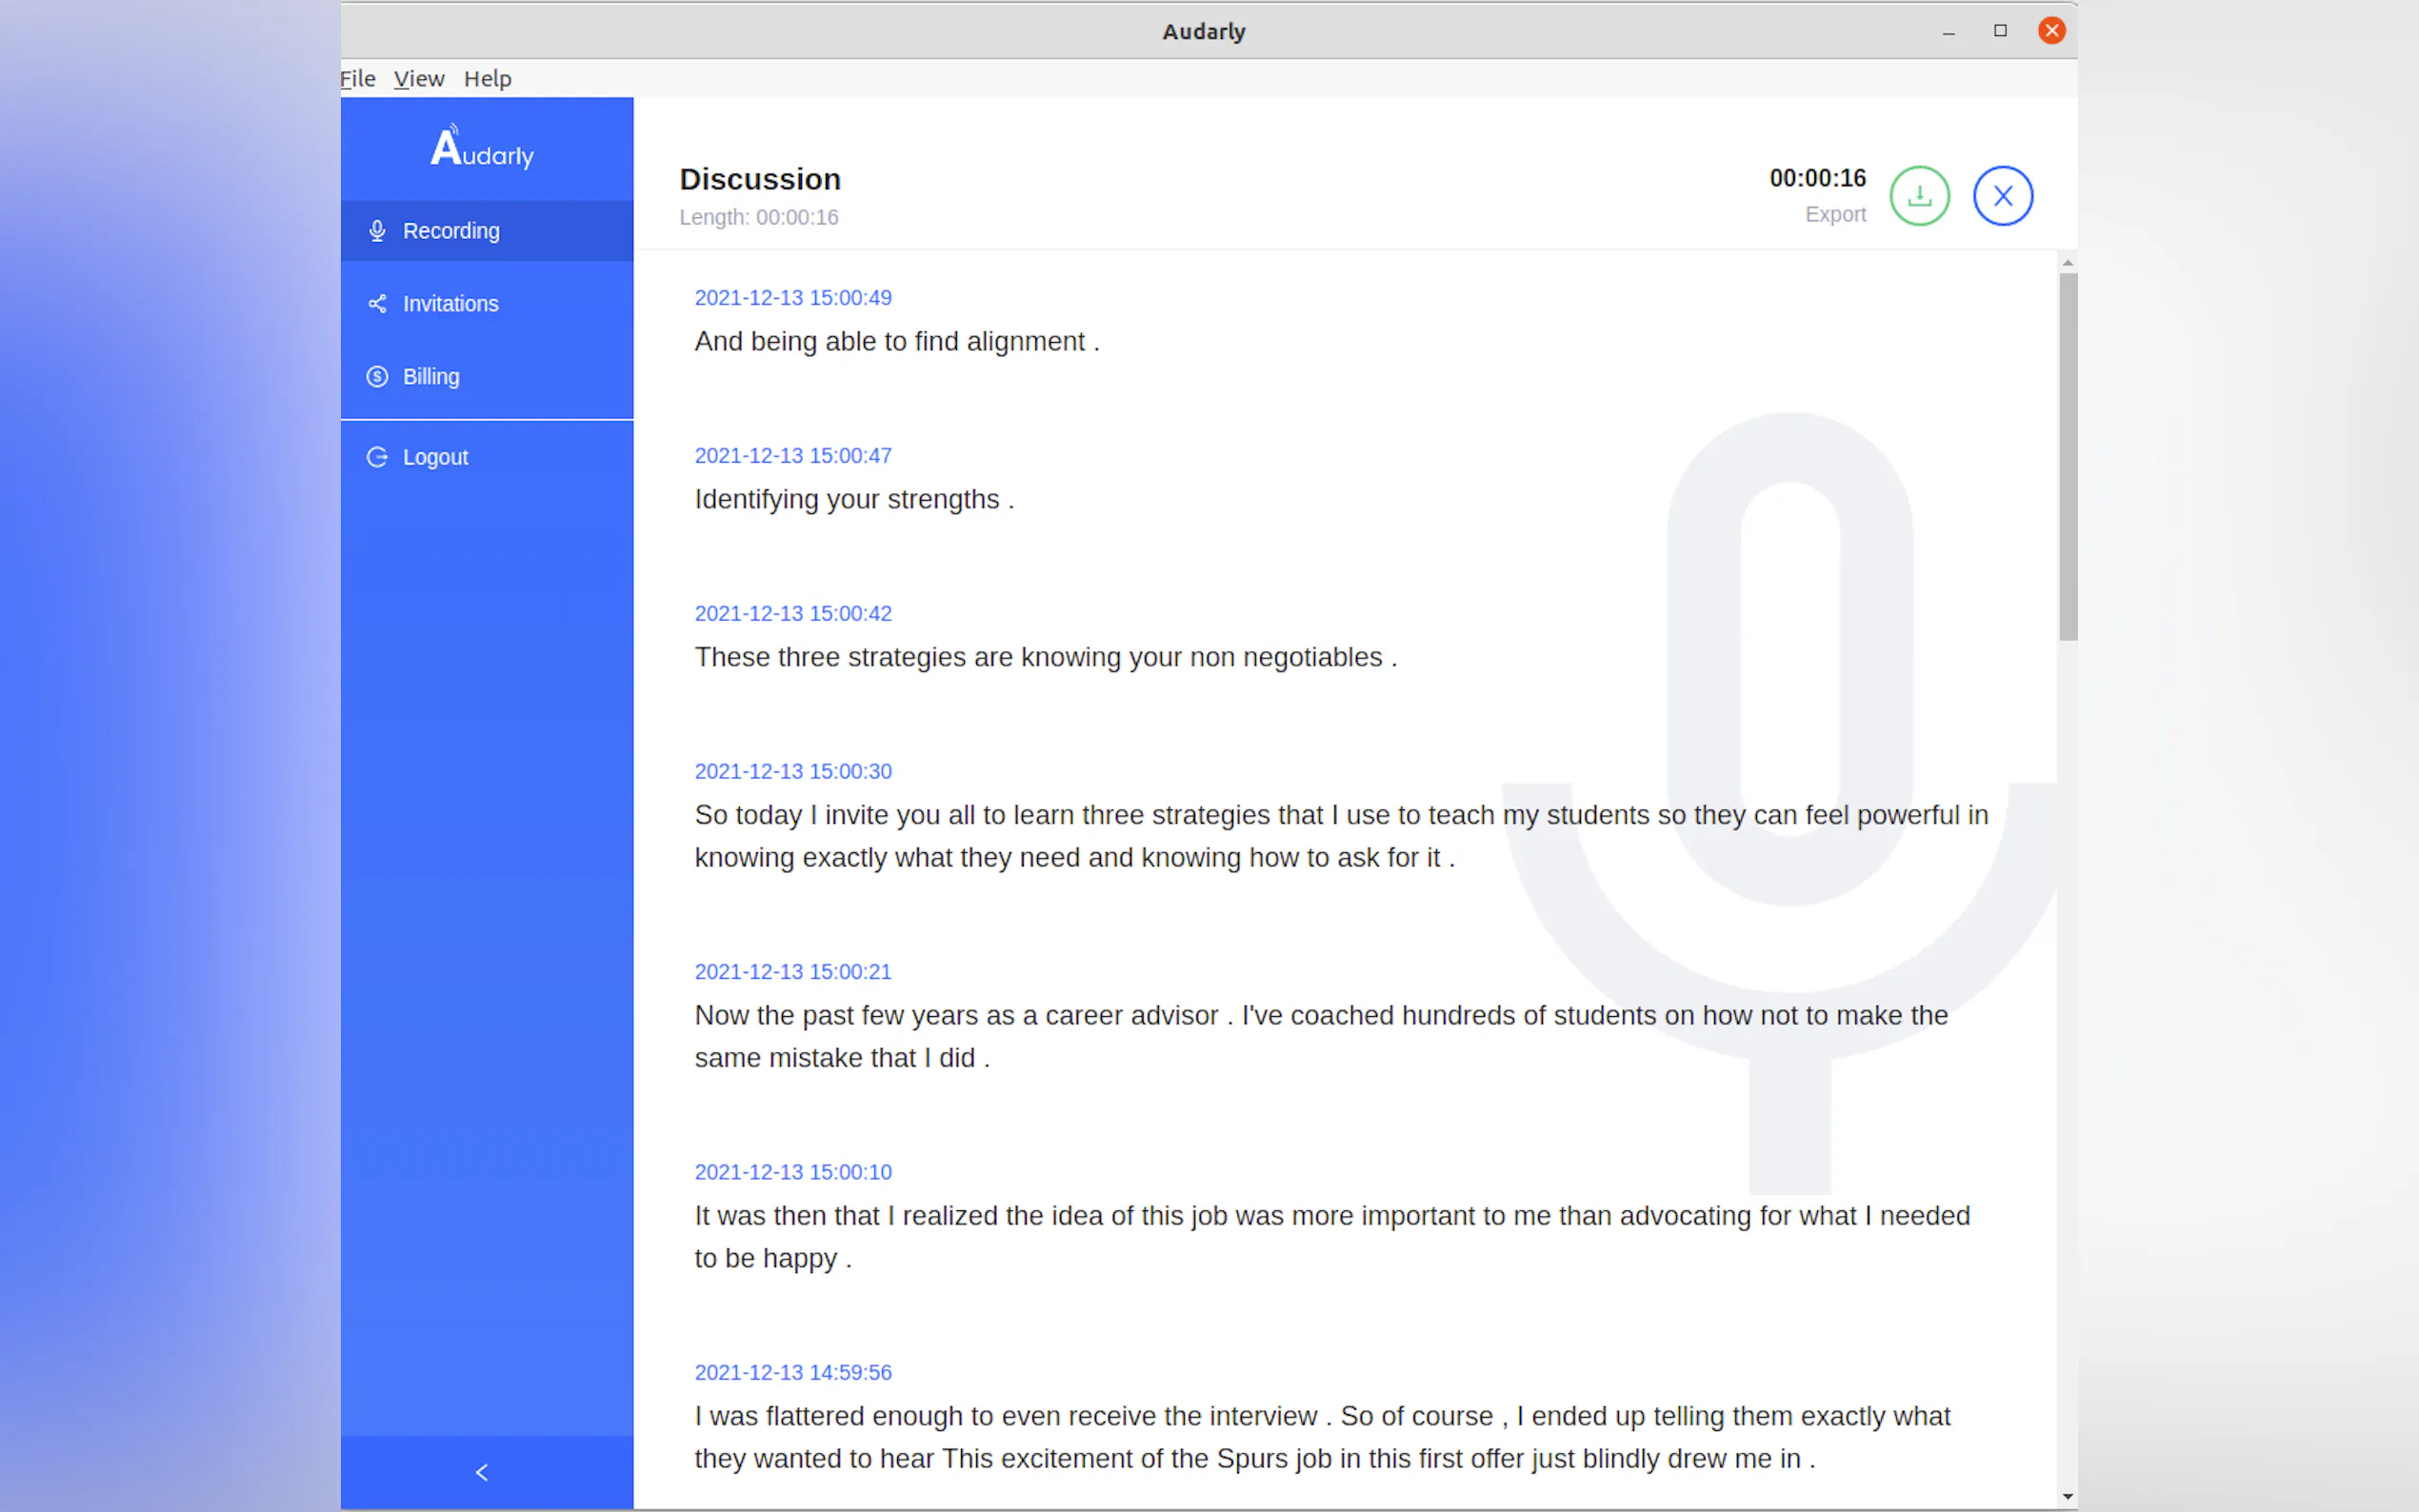Collapse sidebar with left chevron
2419x1512 pixels.
click(x=483, y=1472)
